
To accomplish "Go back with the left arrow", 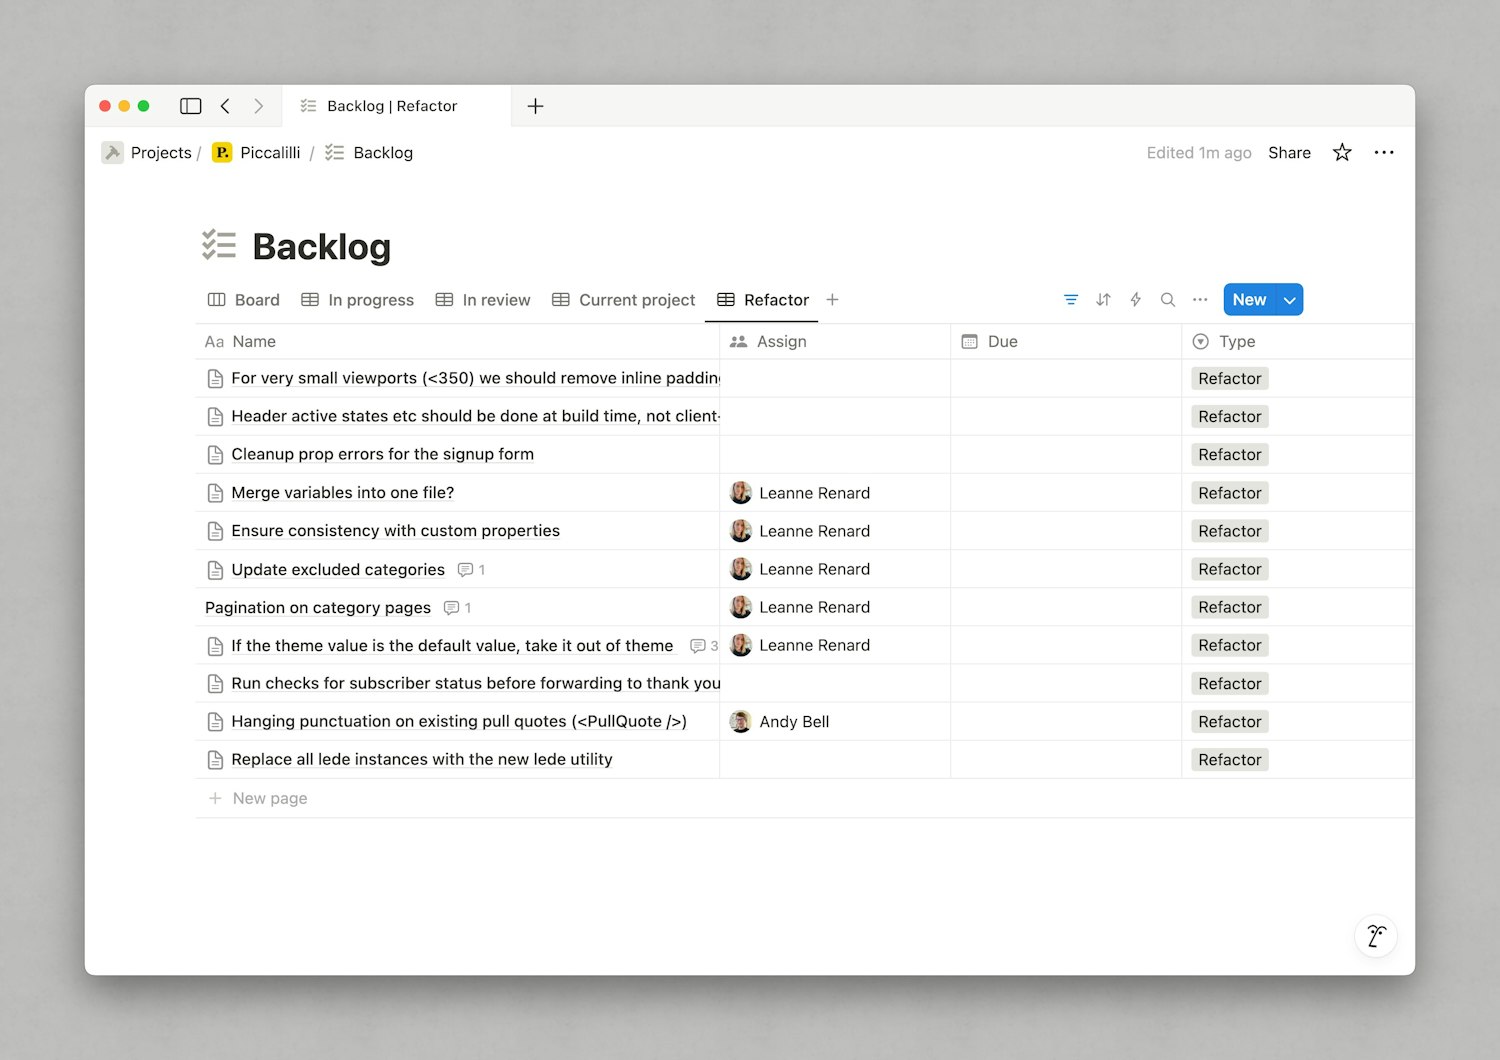I will pyautogui.click(x=226, y=106).
